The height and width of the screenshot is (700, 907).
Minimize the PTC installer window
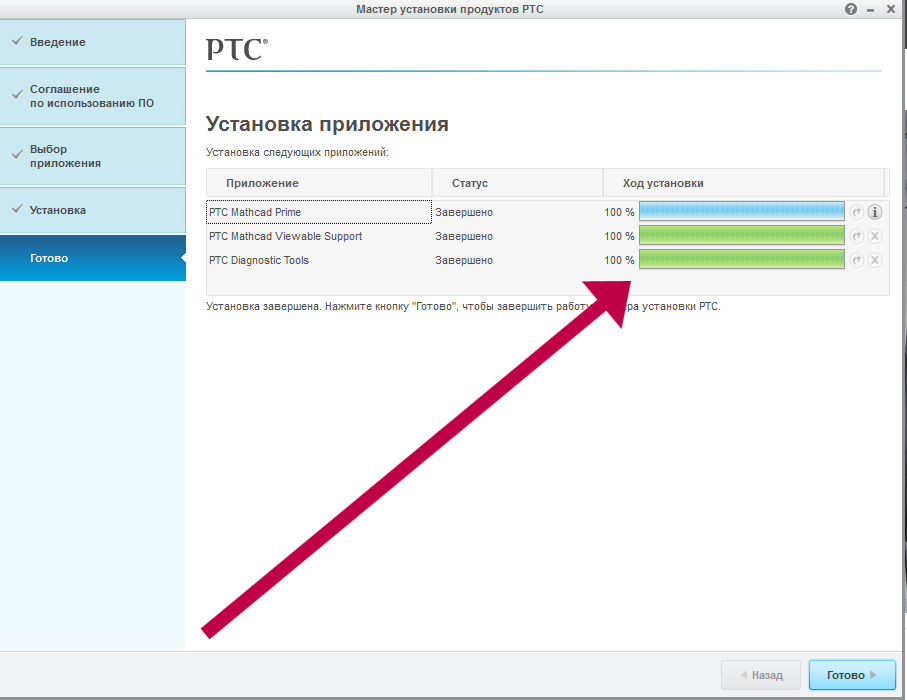871,9
